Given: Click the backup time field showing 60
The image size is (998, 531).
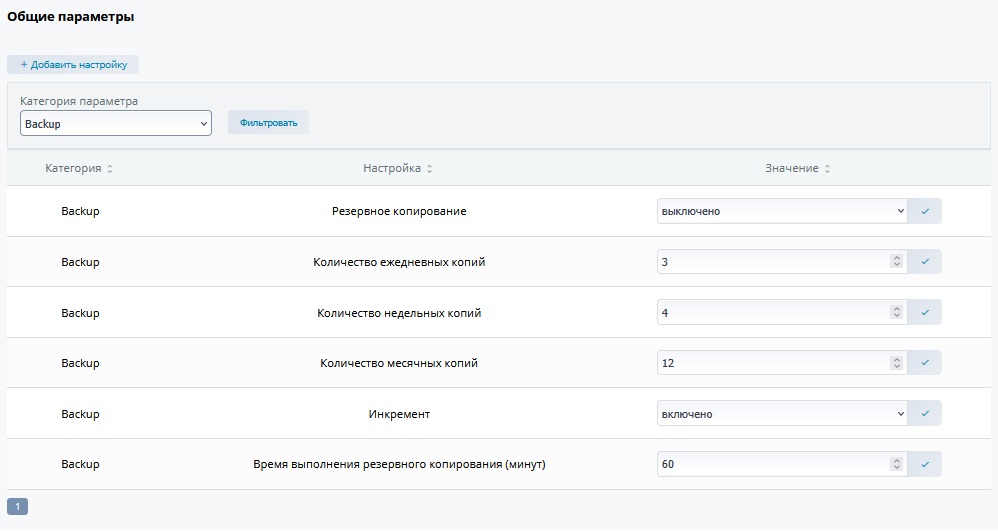Looking at the screenshot, I should coord(770,464).
